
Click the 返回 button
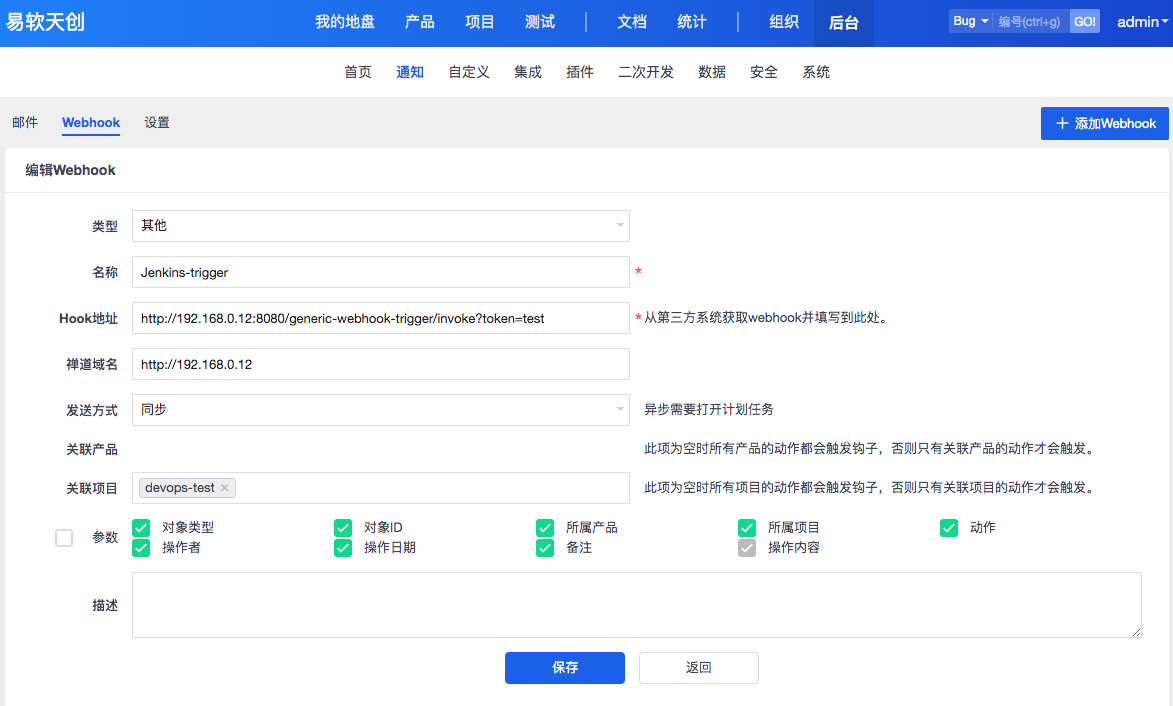click(699, 668)
